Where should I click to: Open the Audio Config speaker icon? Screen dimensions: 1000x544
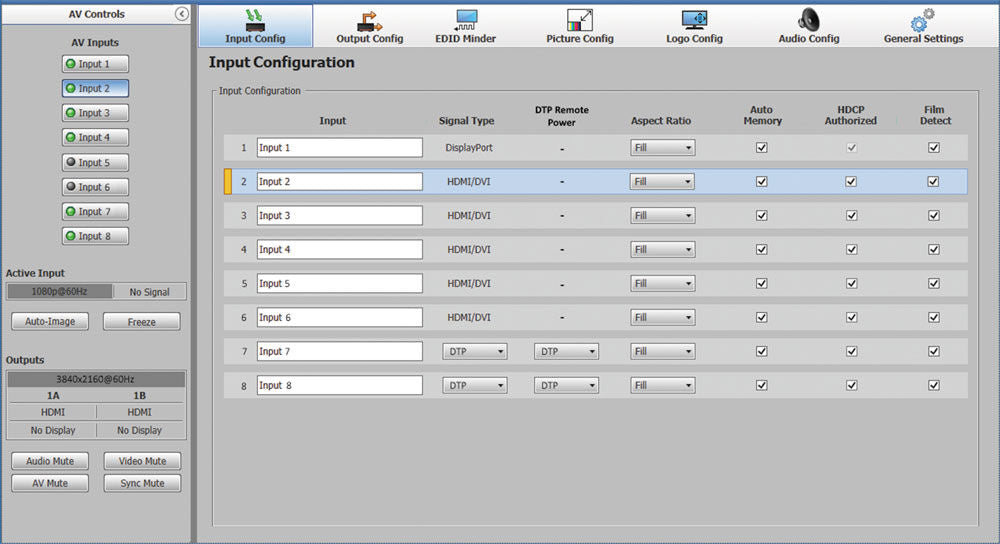click(x=808, y=20)
